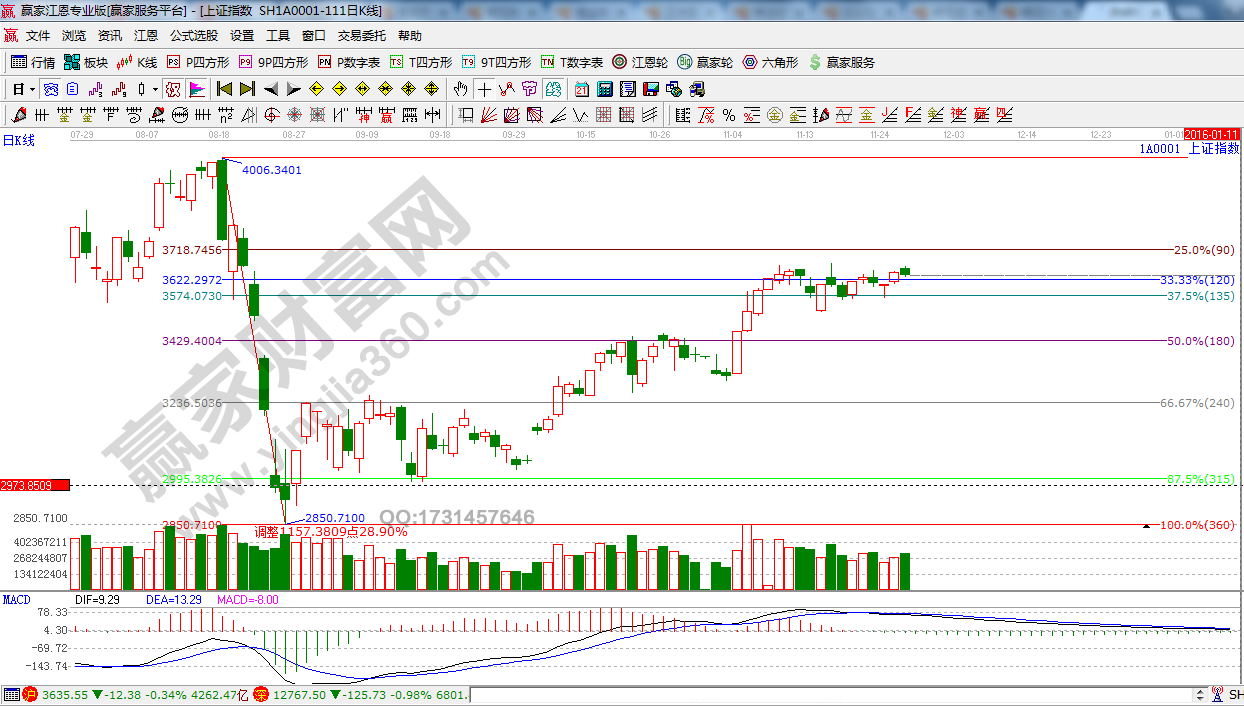1244x706 pixels.
Task: Jump to first bar with skip-start arrow
Action: (224, 89)
